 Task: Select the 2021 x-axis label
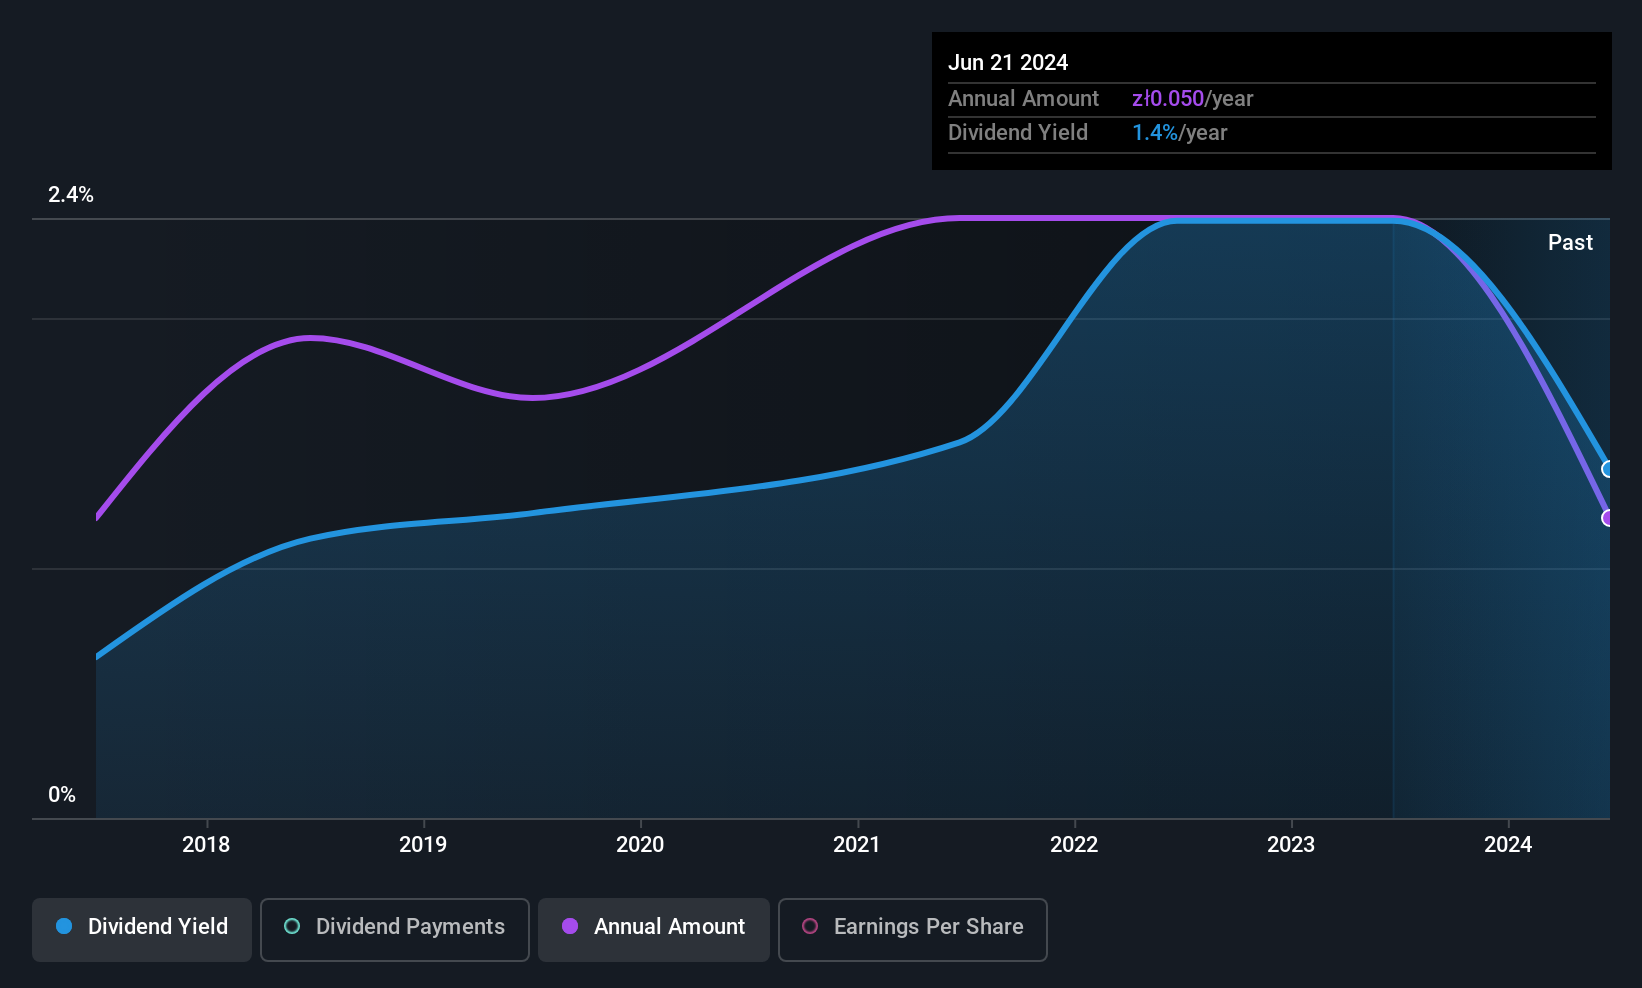tap(857, 844)
